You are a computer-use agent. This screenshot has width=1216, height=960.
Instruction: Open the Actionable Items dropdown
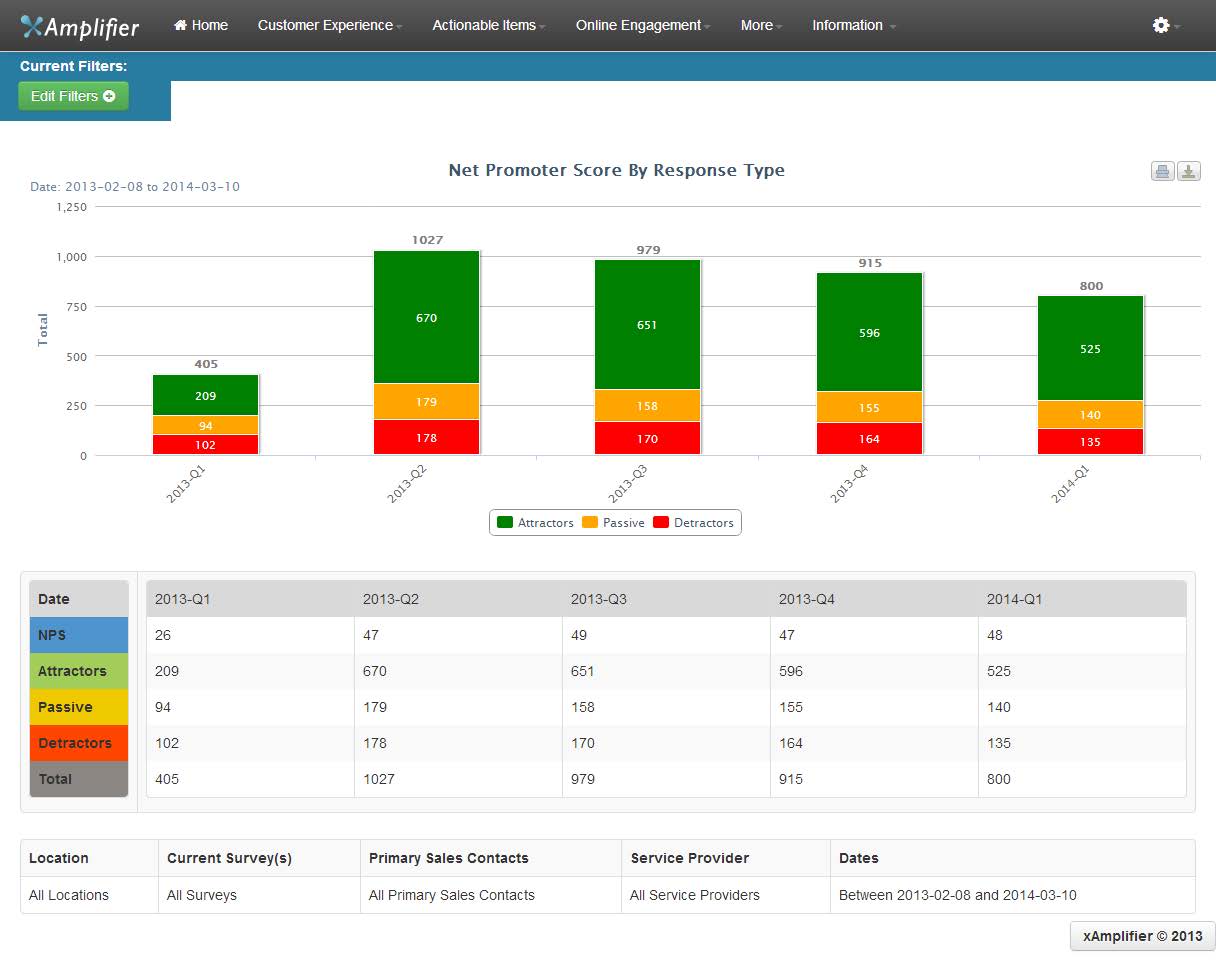pos(489,25)
